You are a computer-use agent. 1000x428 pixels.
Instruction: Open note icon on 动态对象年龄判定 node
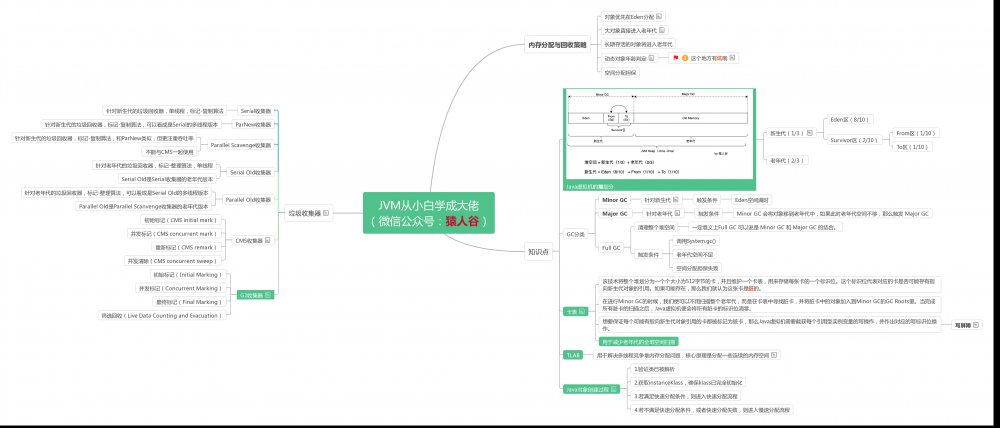coord(652,58)
